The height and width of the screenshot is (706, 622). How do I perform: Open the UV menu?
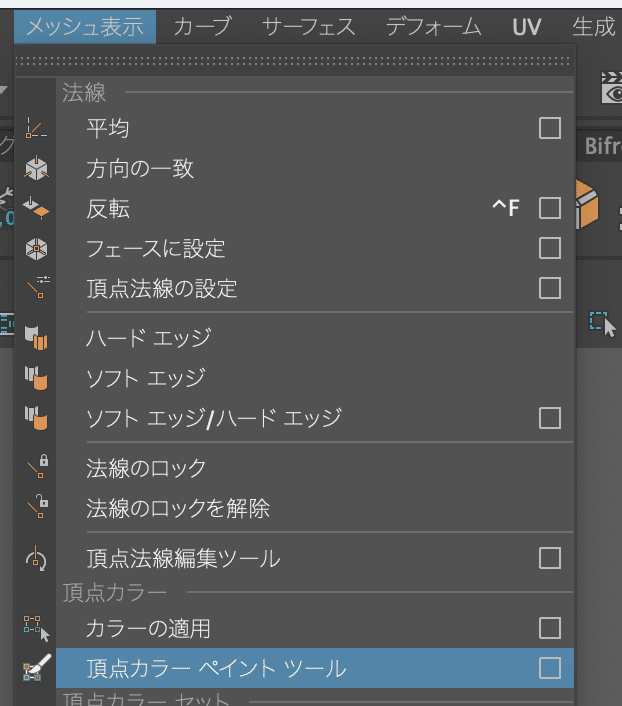pyautogui.click(x=527, y=27)
